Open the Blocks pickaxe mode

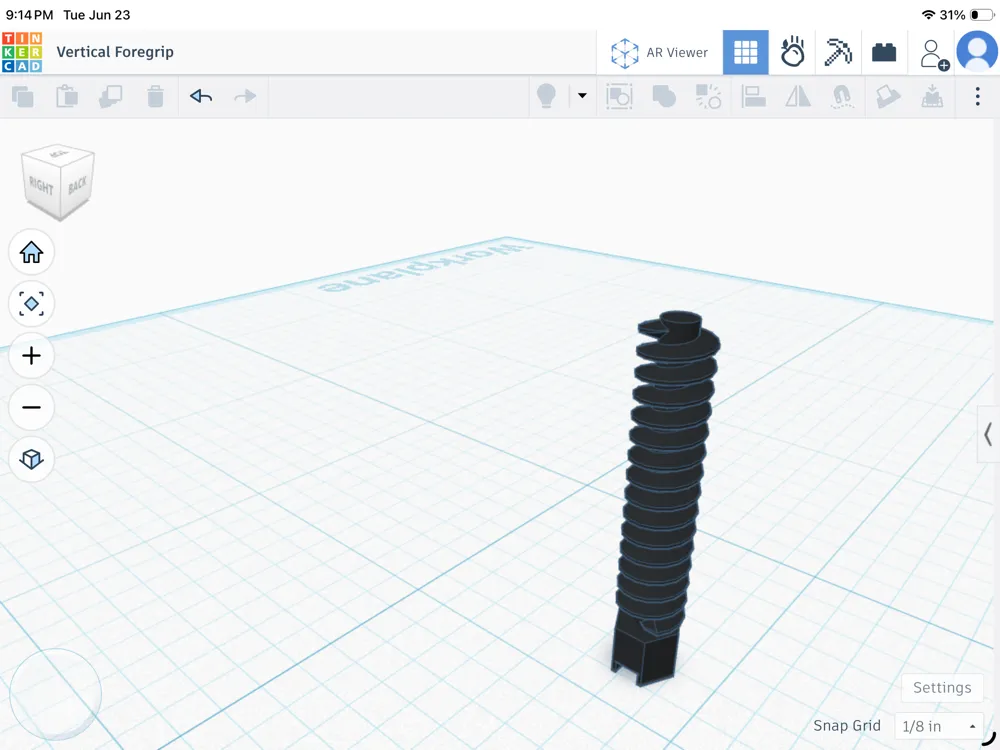pos(838,52)
